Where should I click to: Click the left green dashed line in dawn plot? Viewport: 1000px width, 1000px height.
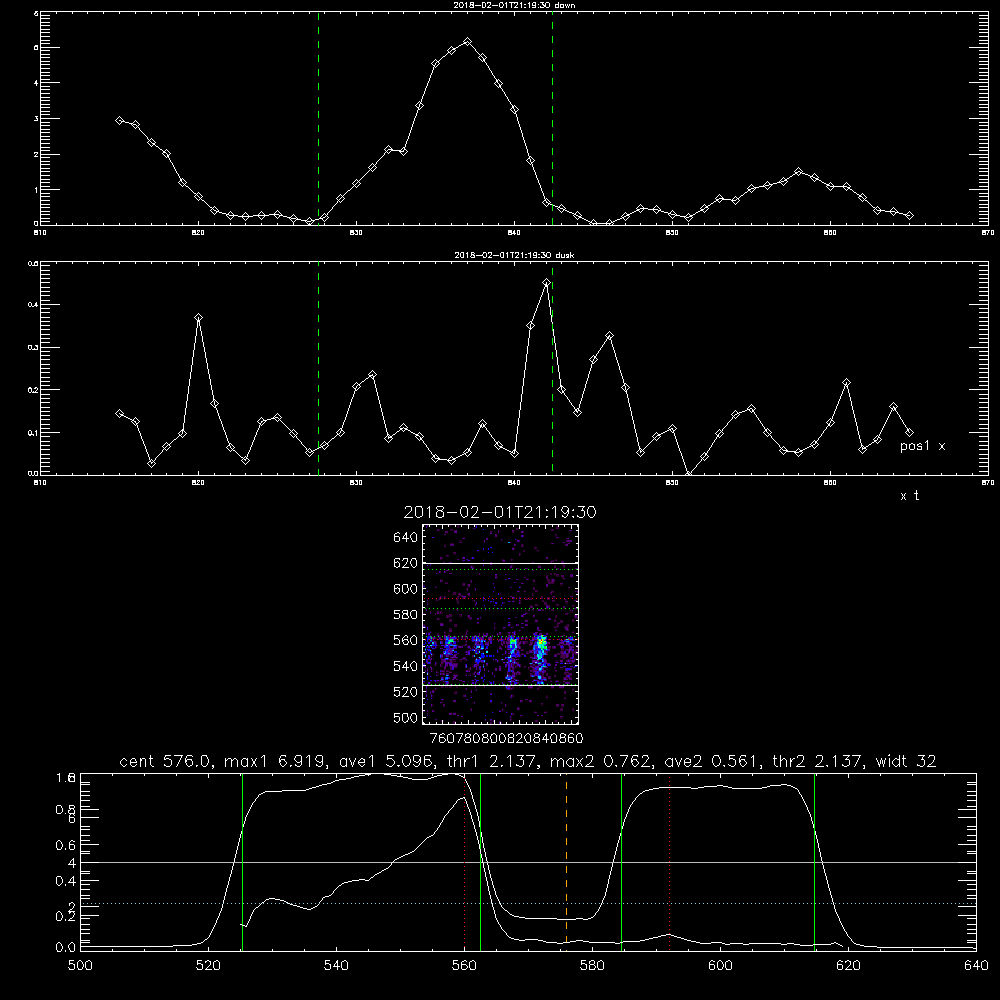pyautogui.click(x=318, y=118)
